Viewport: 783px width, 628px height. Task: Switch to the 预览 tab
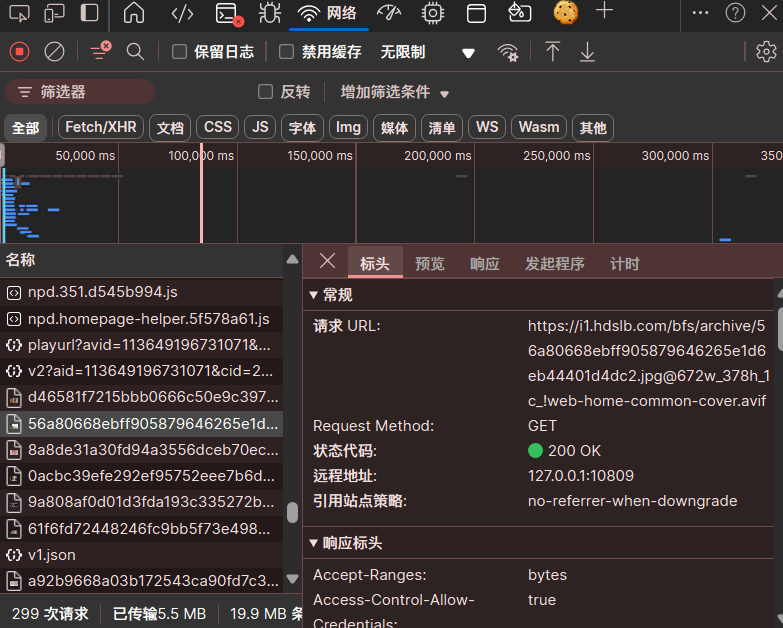click(429, 264)
